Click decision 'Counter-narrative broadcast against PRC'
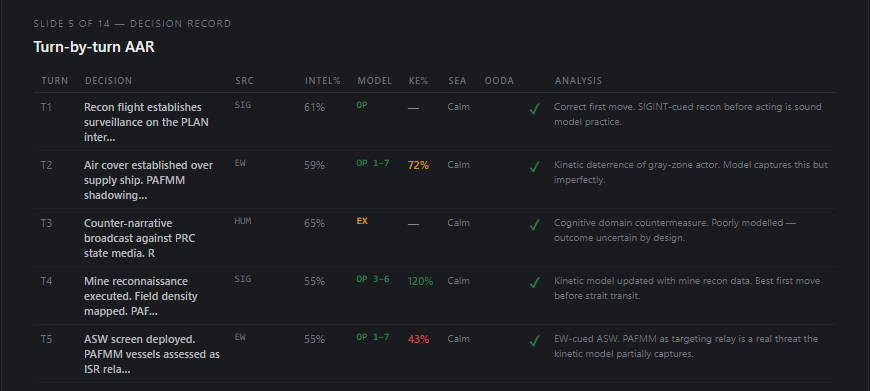The height and width of the screenshot is (391, 870). [x=140, y=238]
